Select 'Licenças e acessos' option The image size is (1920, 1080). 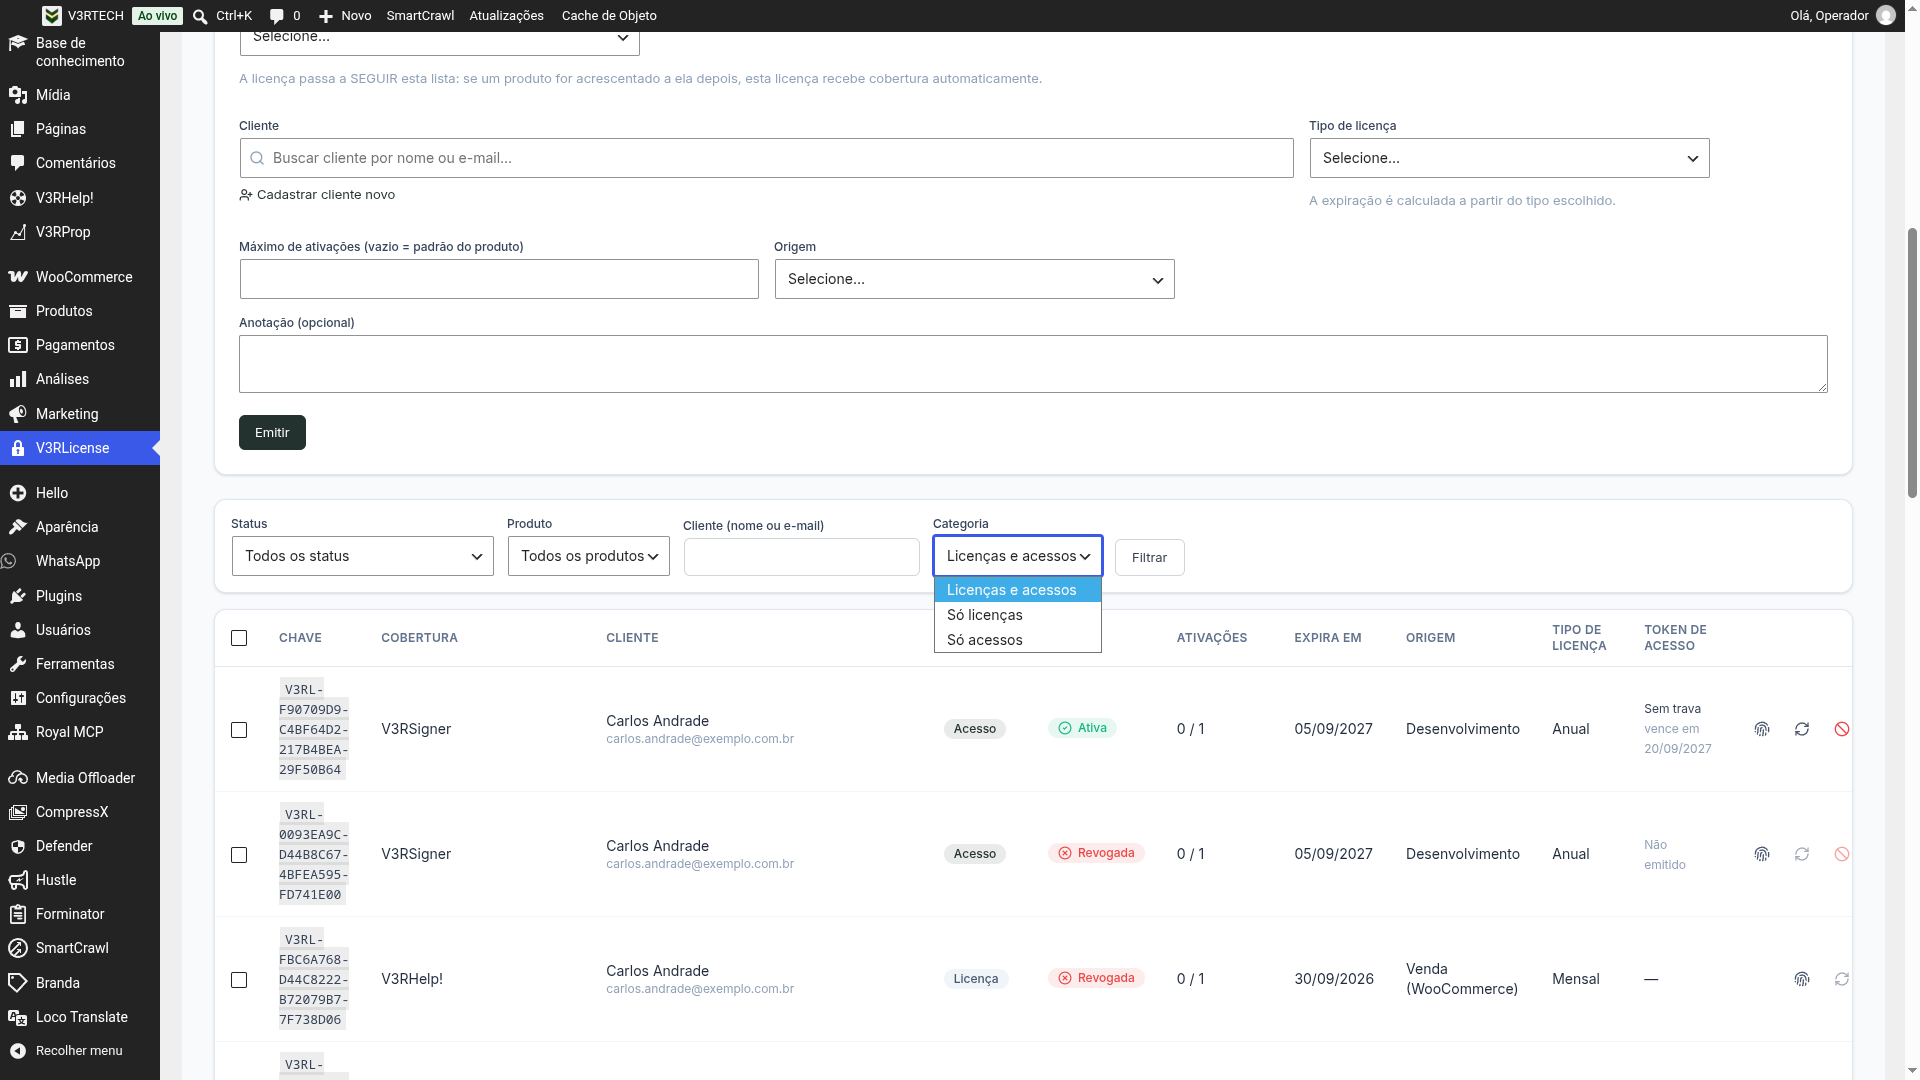pos(1018,590)
